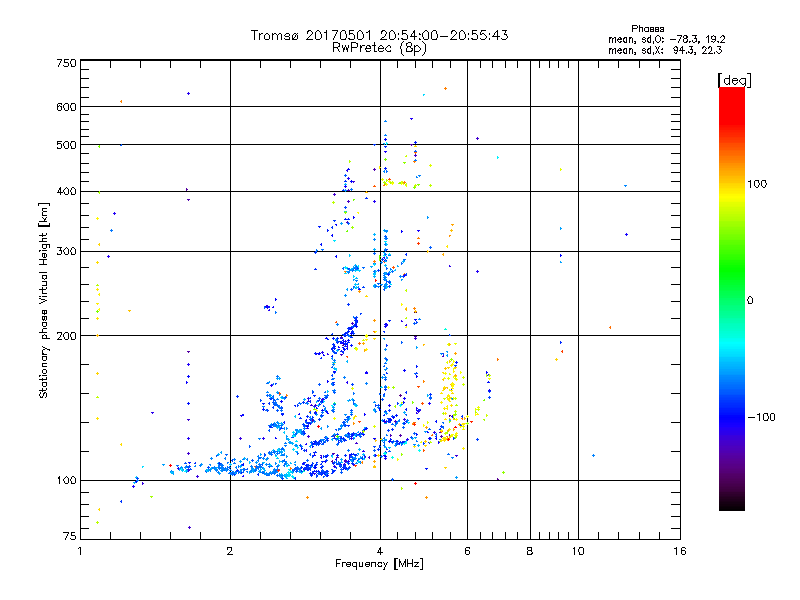This screenshot has height=600, width=800.
Task: Click the plot title 'Tromsø 20170501 20:54:00-20:55:43'
Action: 379,35
